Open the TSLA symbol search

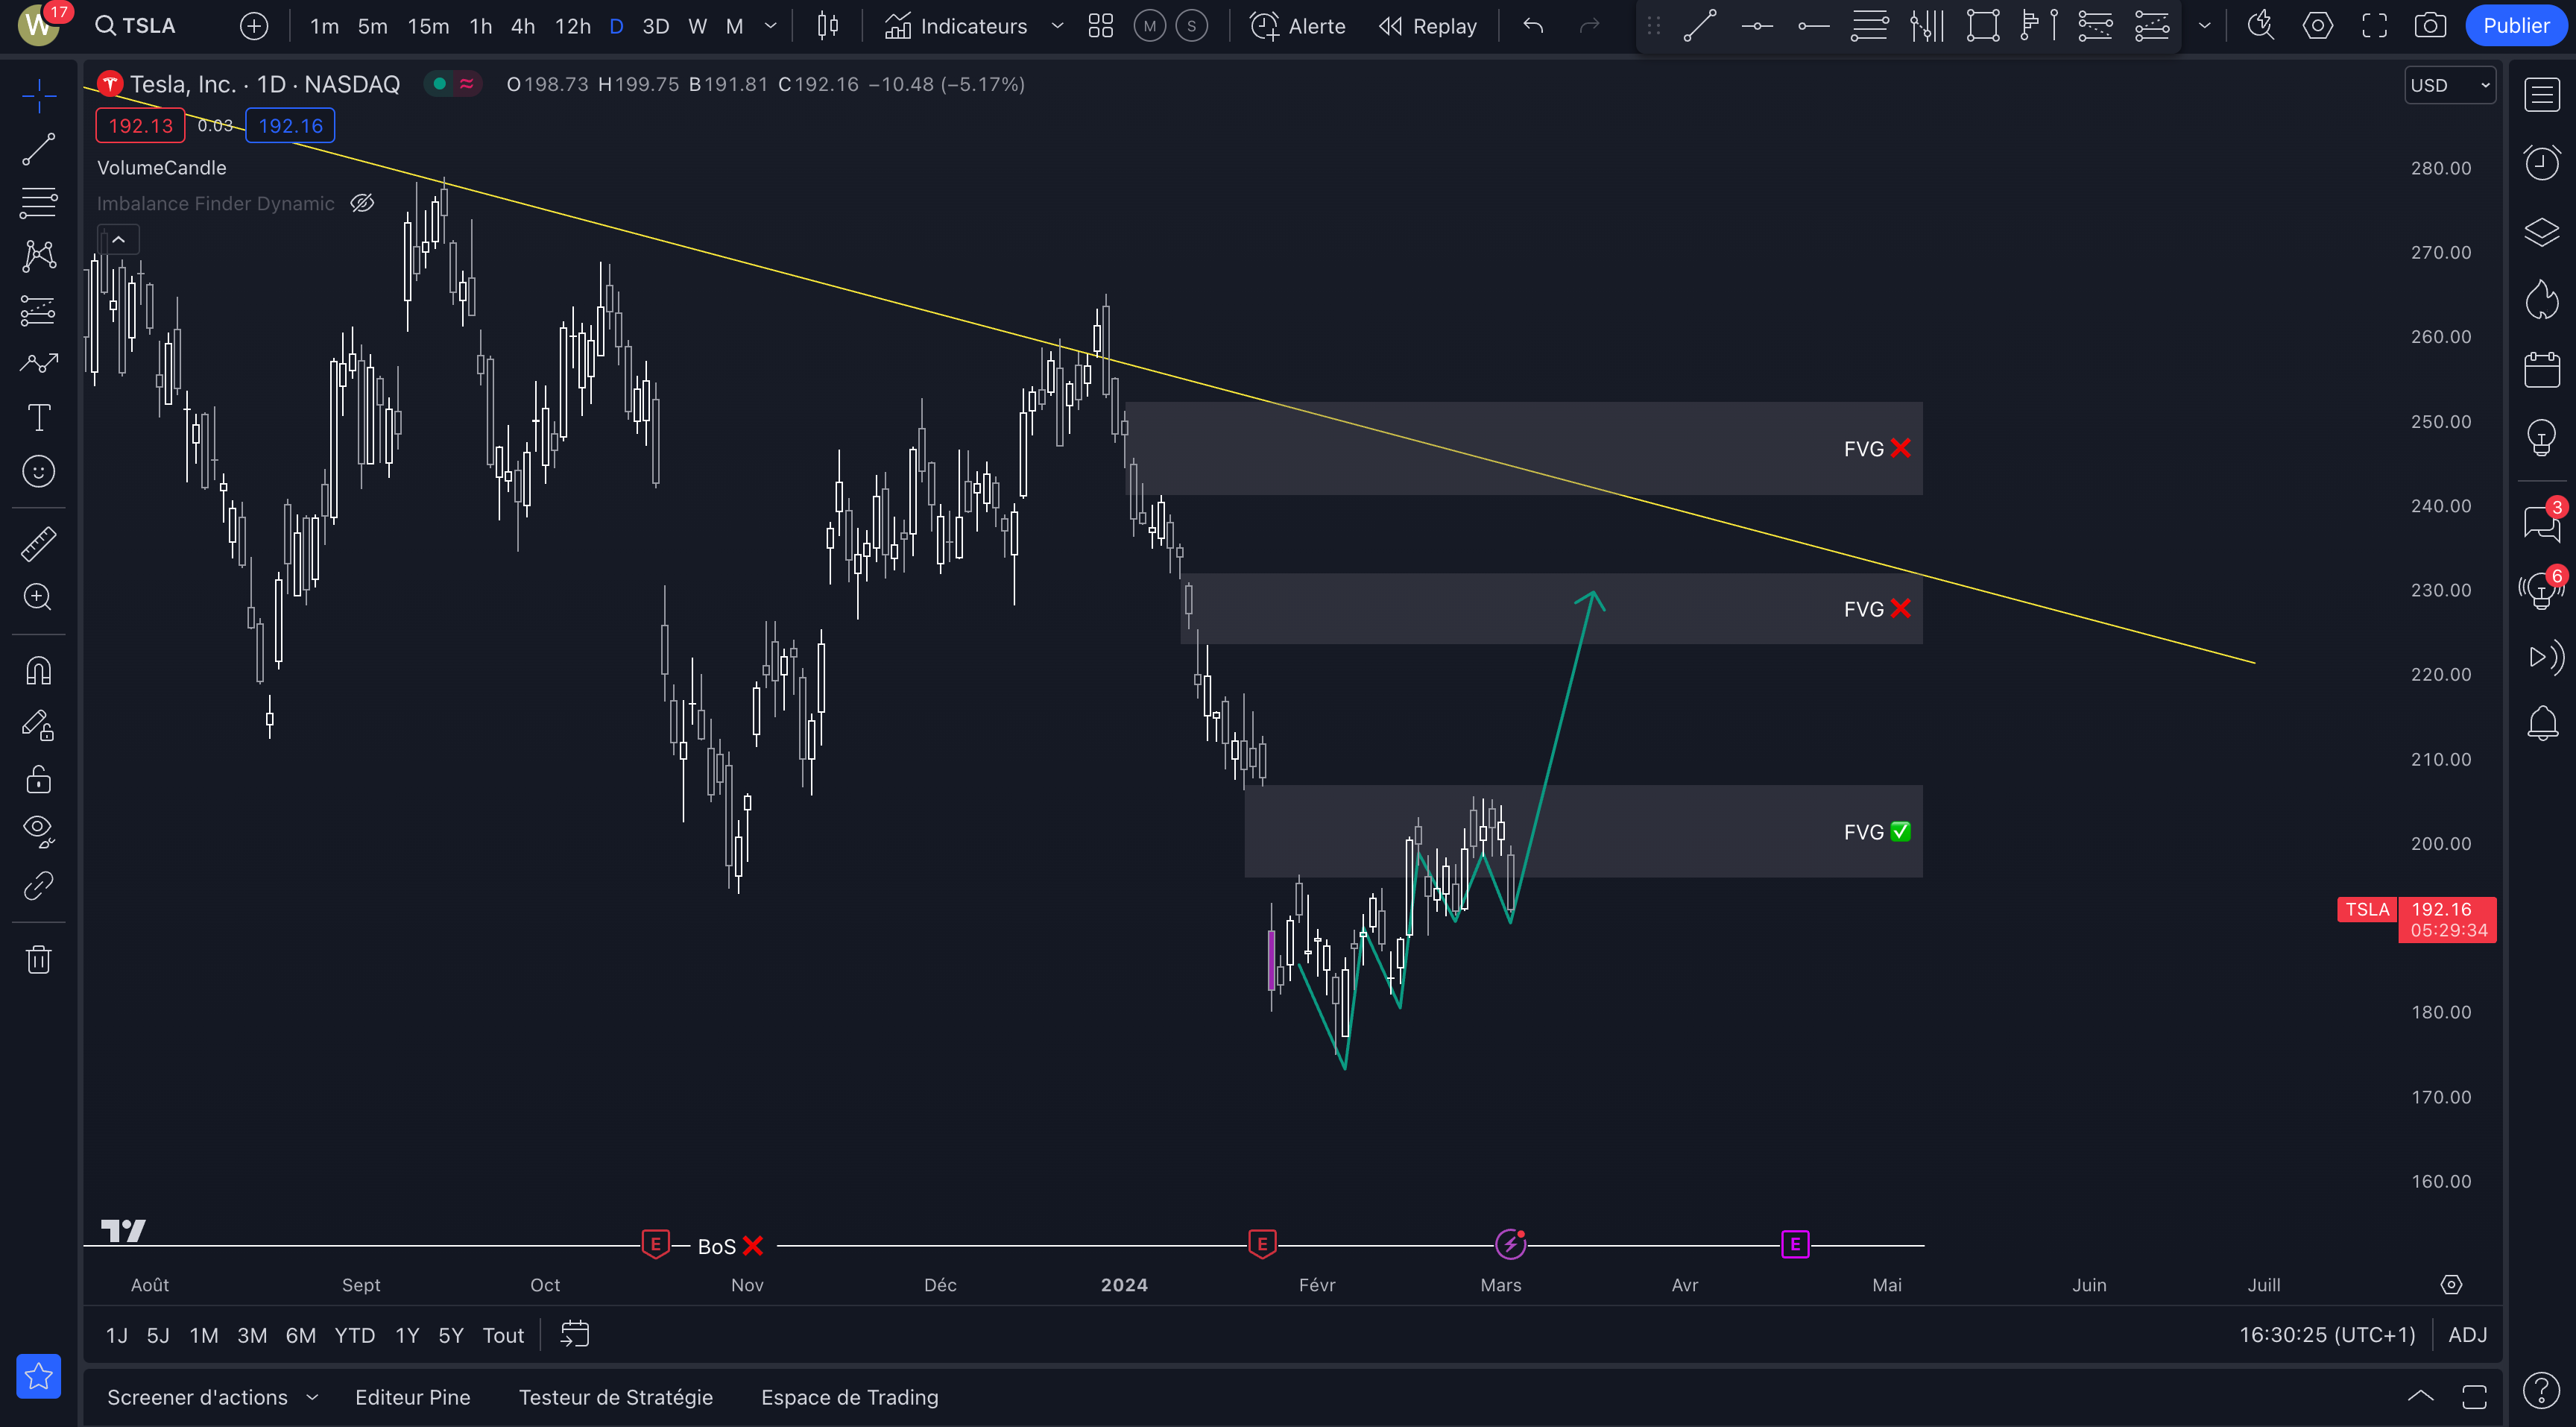pos(135,26)
